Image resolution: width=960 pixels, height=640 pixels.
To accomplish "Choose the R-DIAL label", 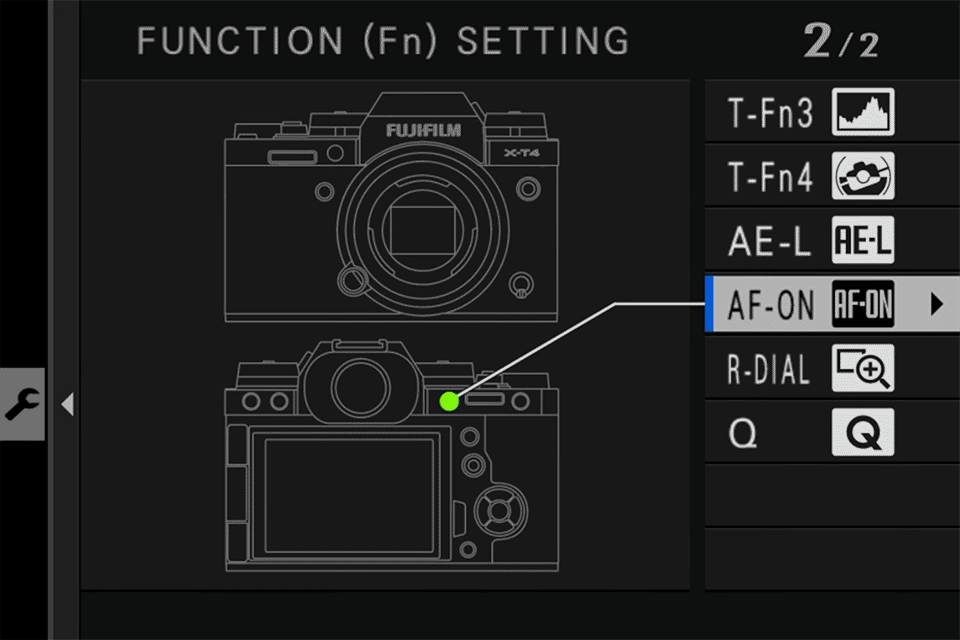I will pos(768,370).
